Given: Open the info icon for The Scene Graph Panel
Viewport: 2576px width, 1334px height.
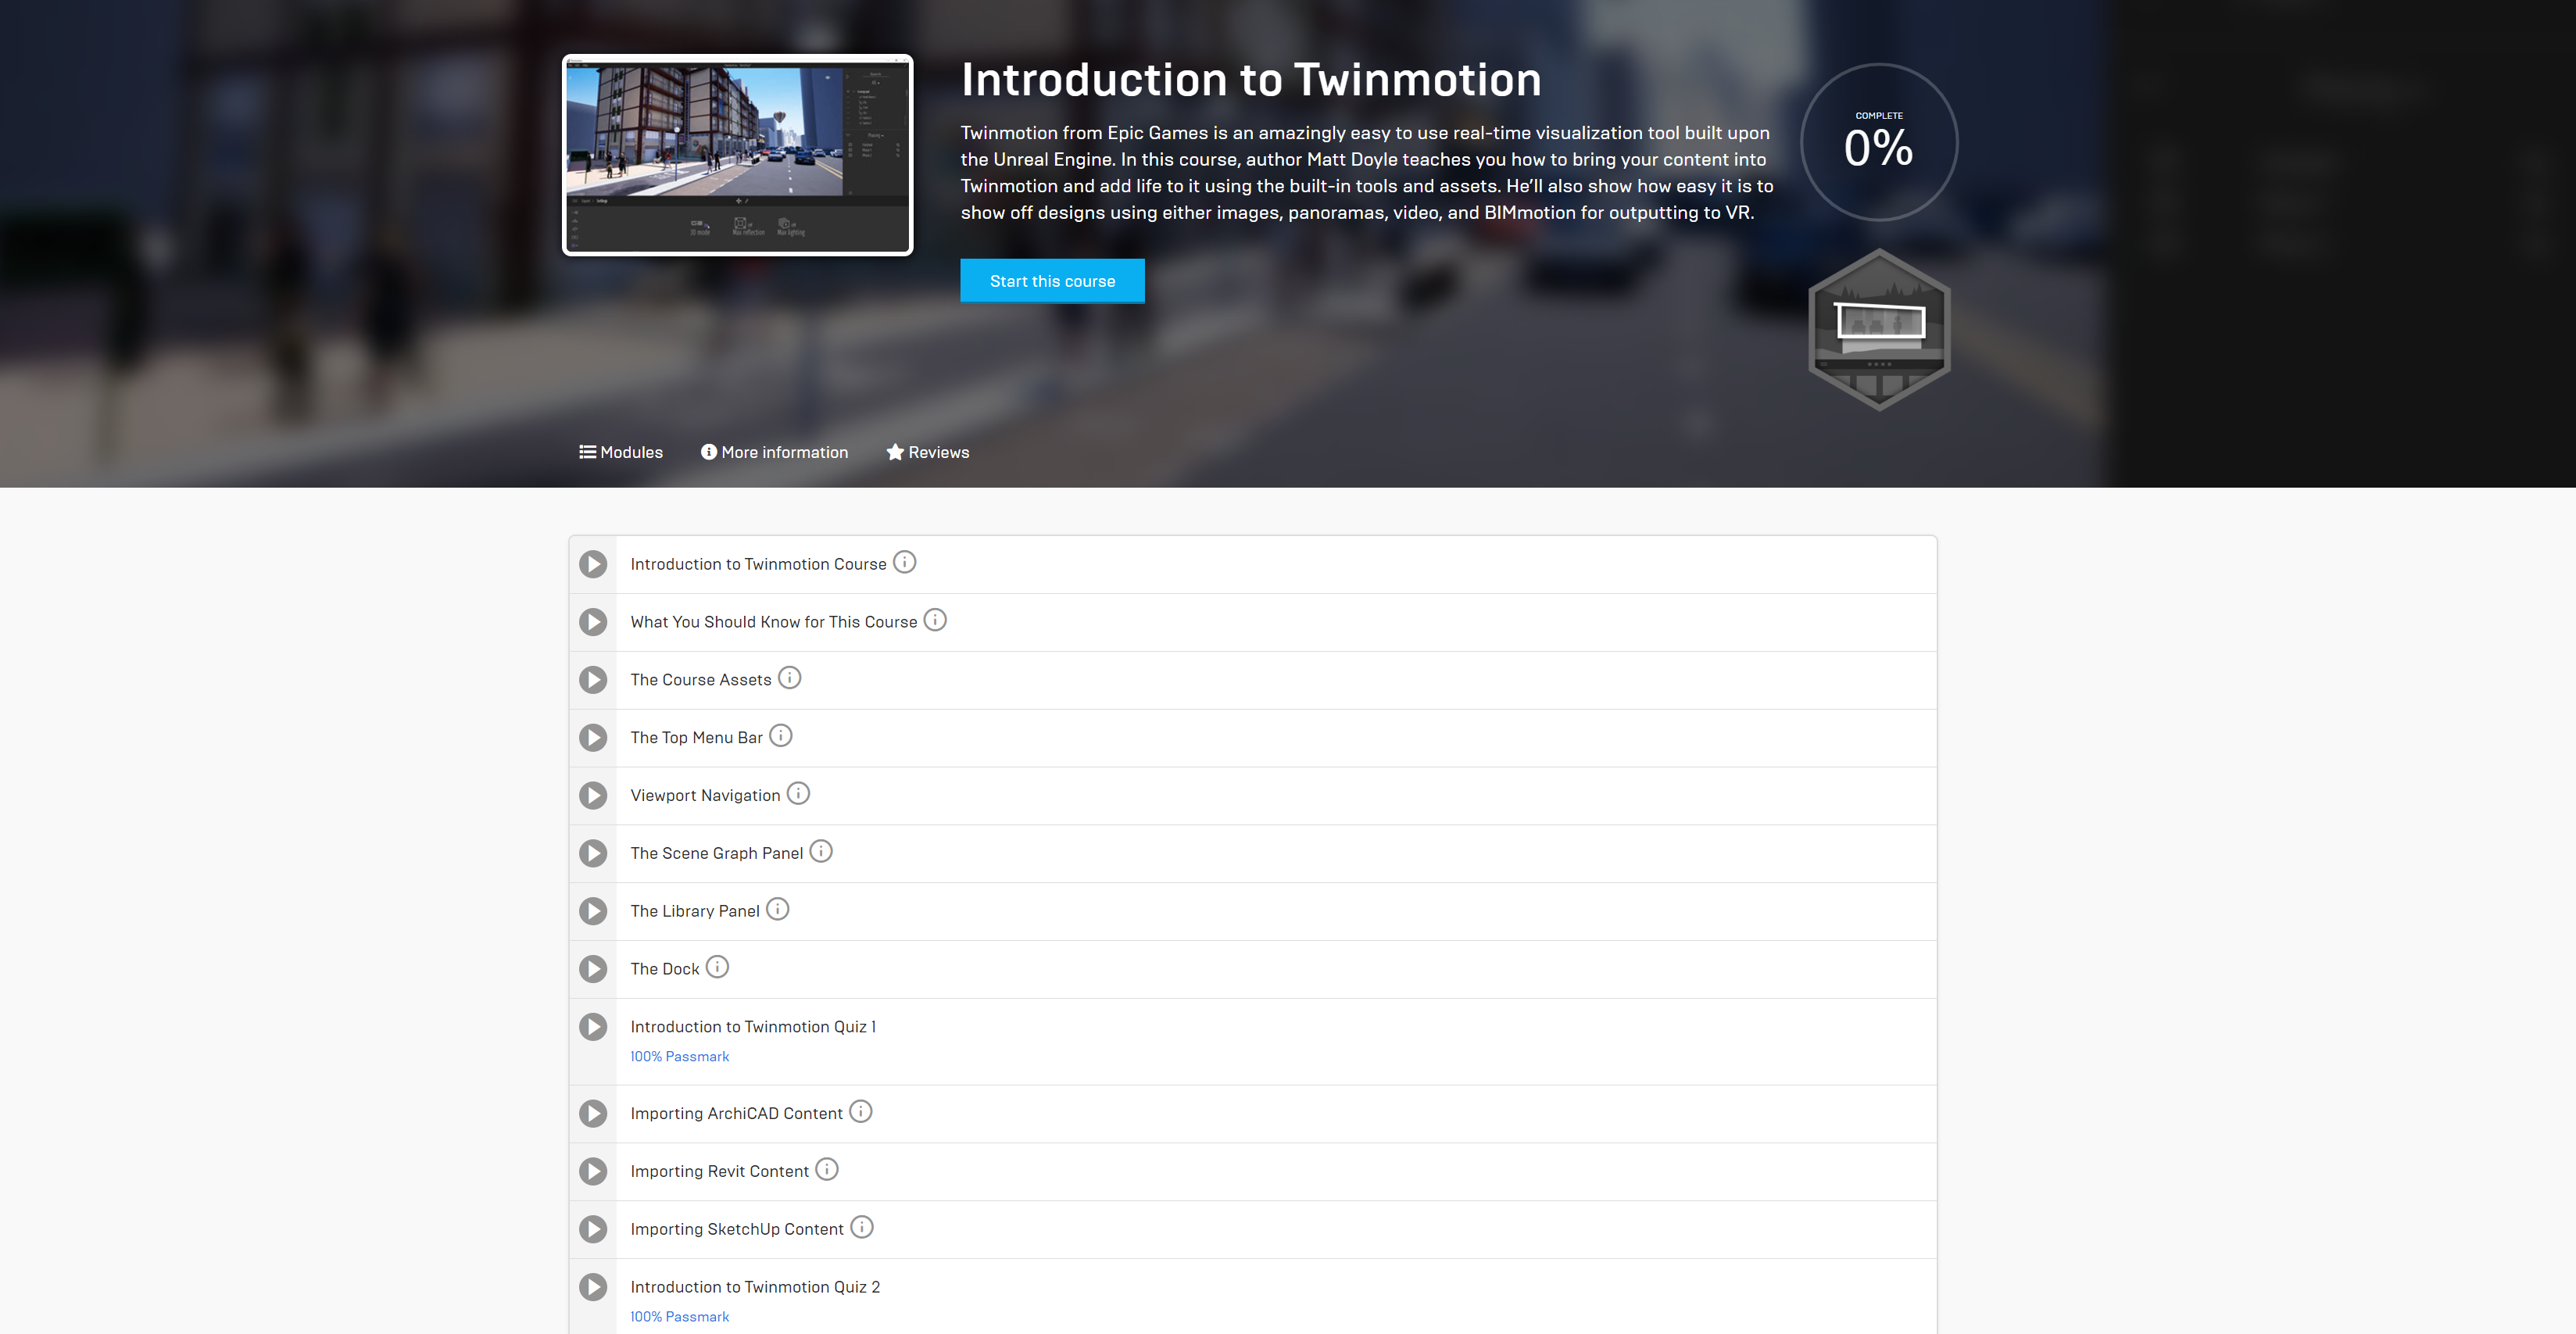Looking at the screenshot, I should tap(821, 851).
